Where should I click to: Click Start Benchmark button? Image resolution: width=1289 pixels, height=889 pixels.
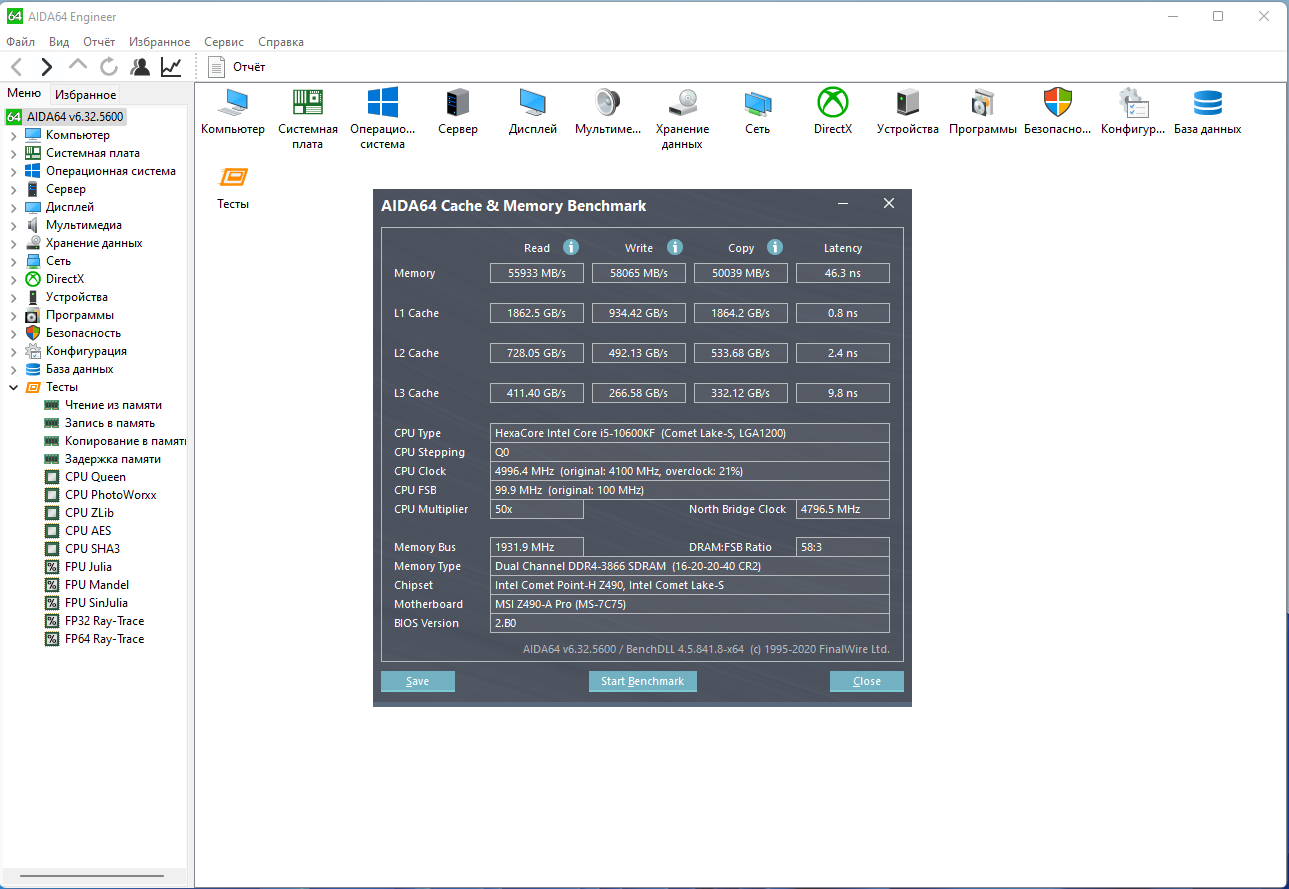coord(643,681)
